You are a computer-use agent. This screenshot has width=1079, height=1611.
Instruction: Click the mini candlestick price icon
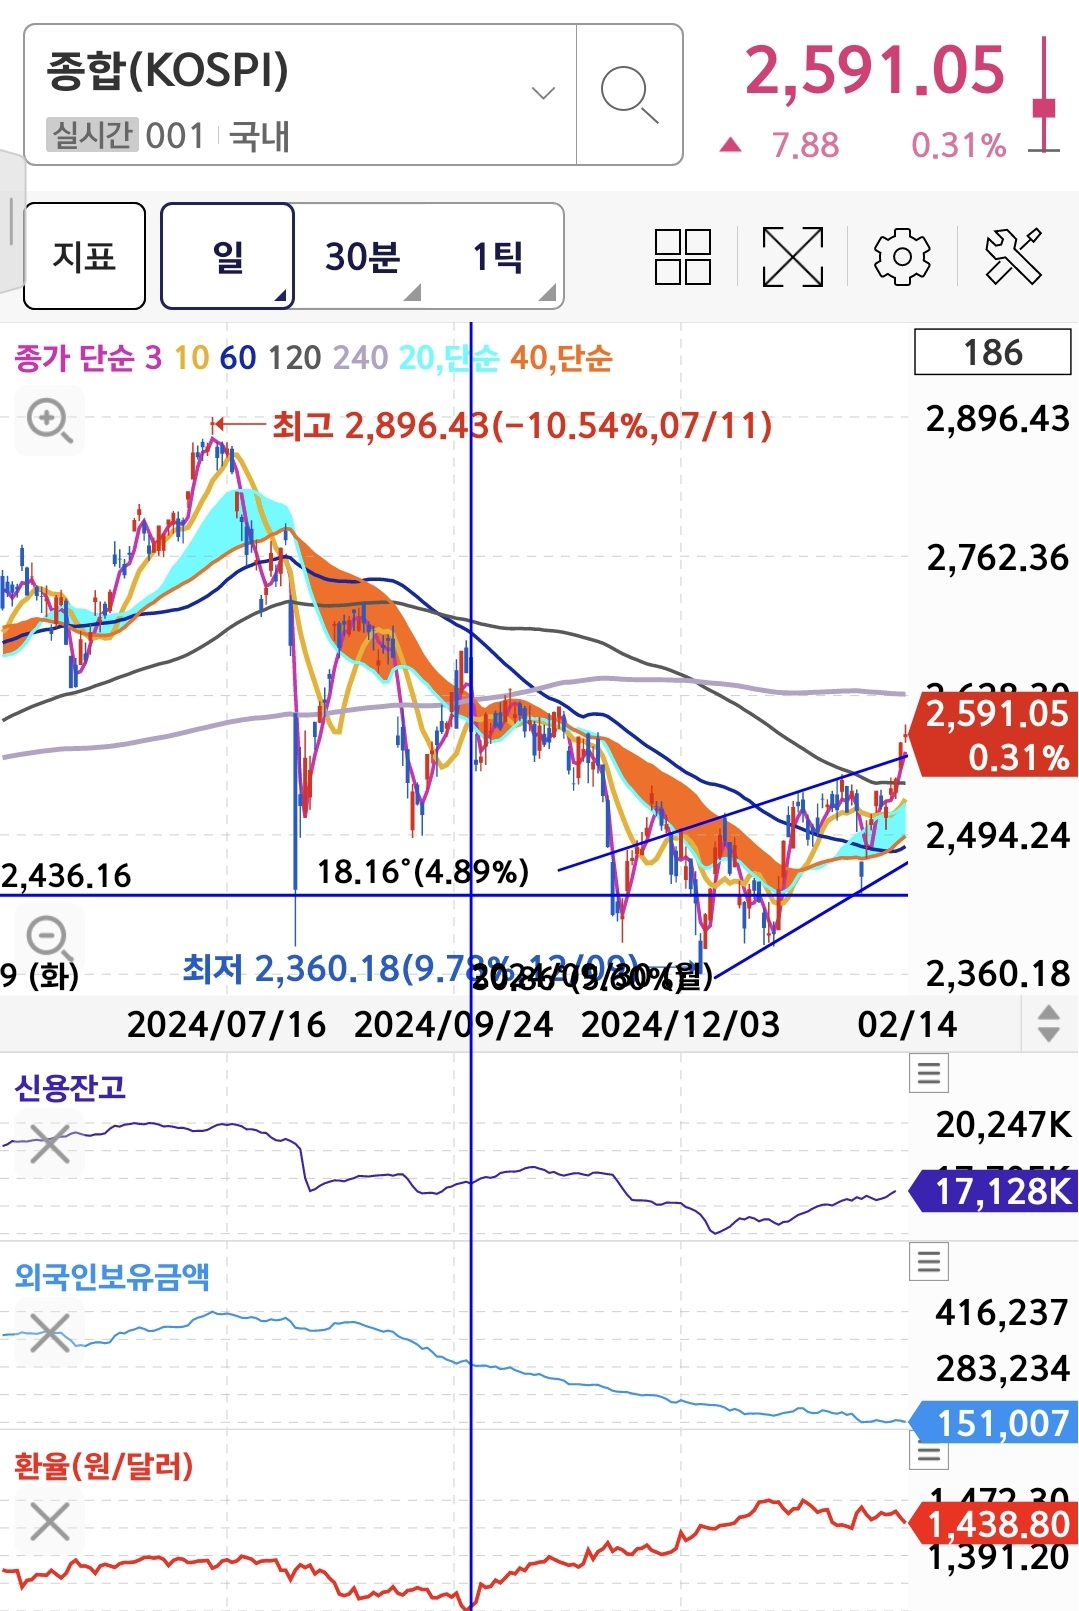[x=1044, y=95]
